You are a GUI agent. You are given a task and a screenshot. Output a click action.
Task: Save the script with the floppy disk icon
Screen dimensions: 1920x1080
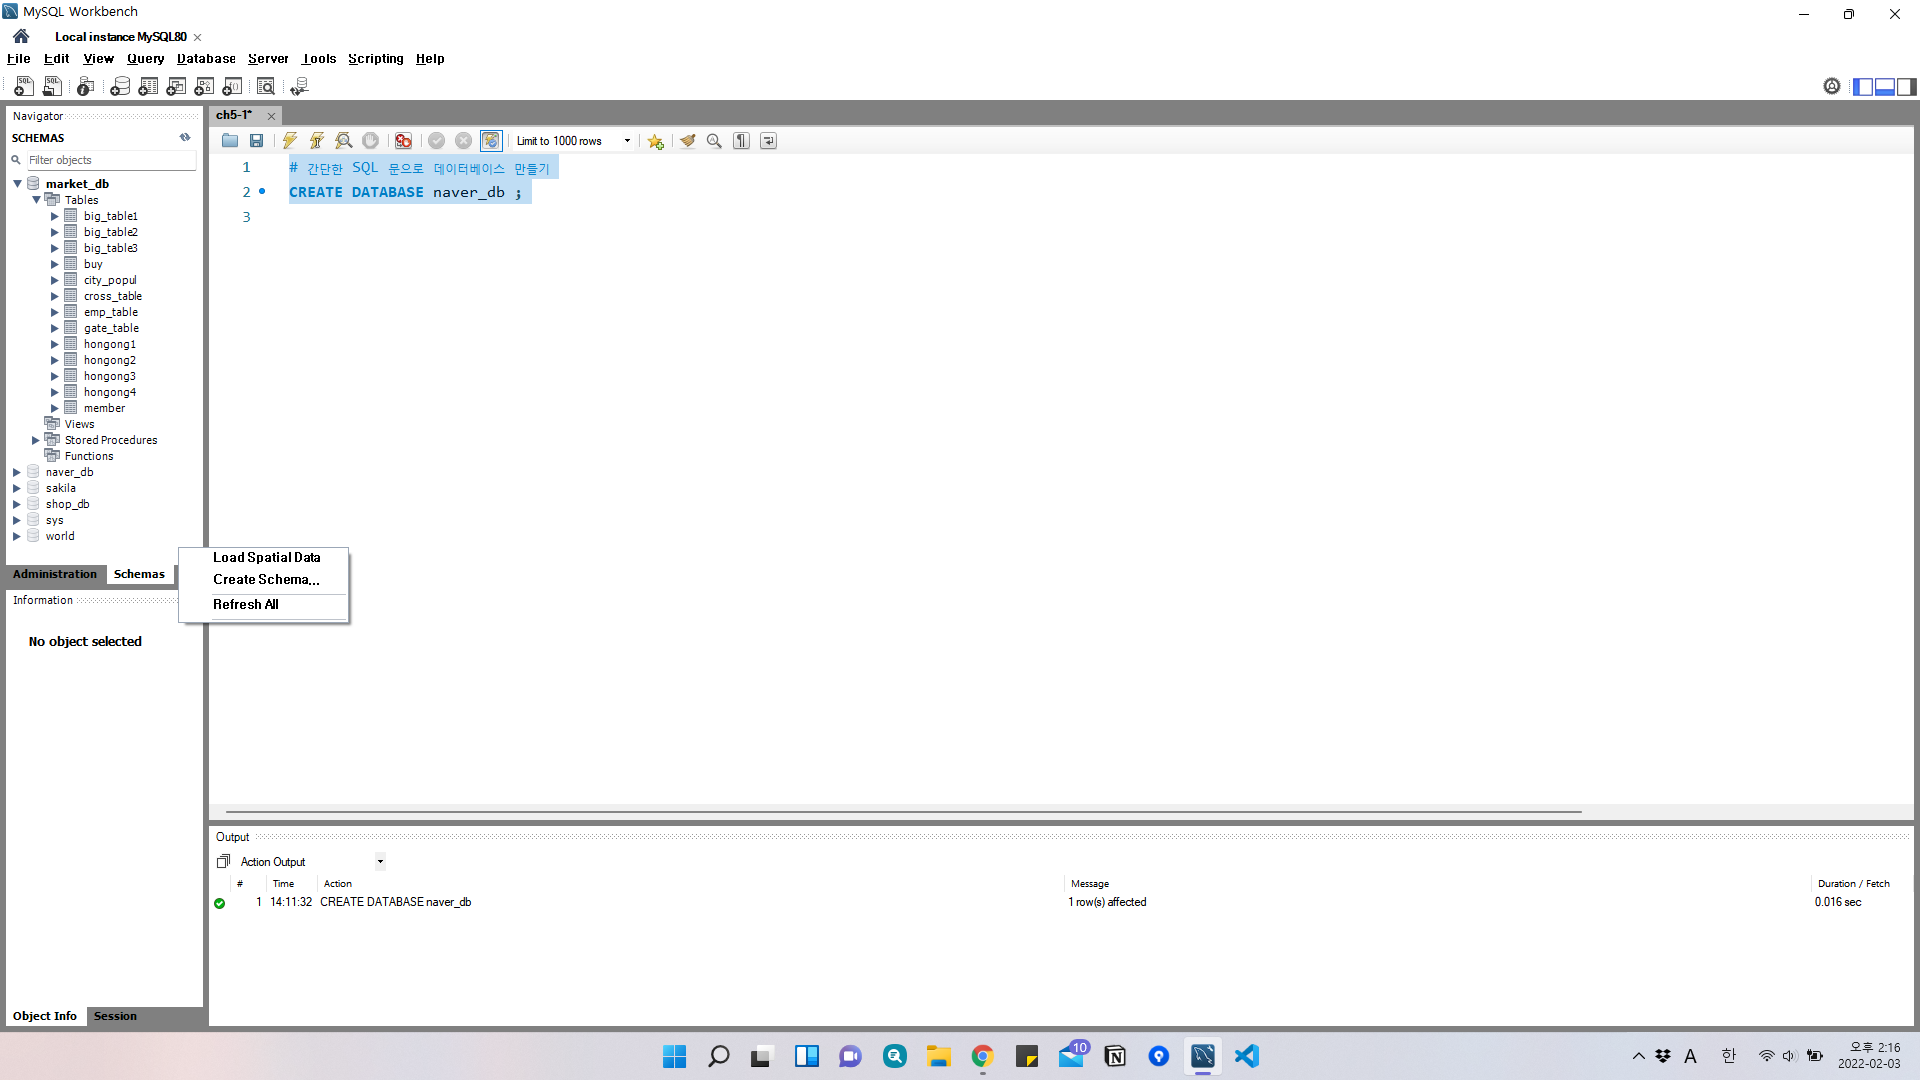click(x=257, y=141)
